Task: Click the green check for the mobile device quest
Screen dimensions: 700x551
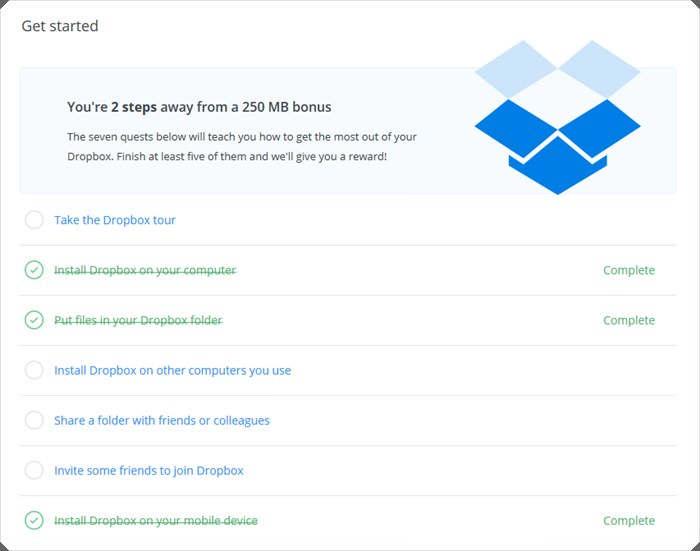Action: 34,520
